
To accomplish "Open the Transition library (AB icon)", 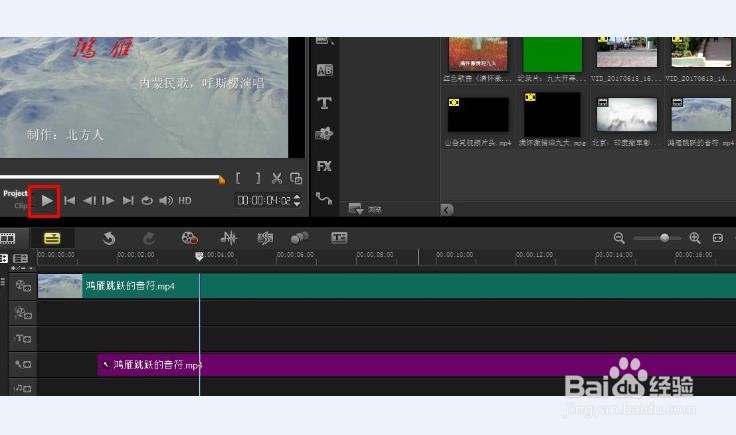I will (x=324, y=70).
